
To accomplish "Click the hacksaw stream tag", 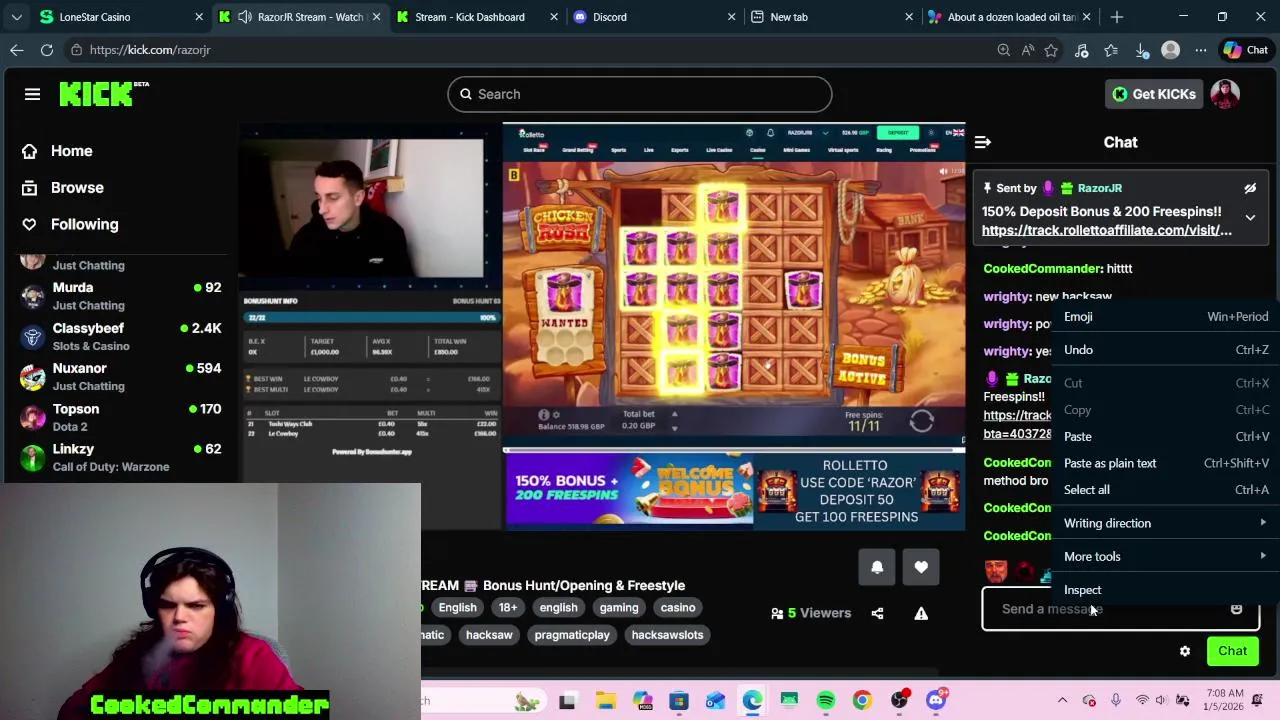I will coord(489,635).
